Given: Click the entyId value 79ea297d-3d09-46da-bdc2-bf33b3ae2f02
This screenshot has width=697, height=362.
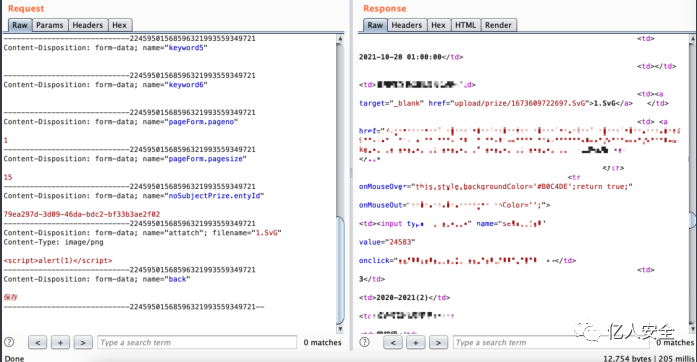Looking at the screenshot, I should click(x=82, y=214).
